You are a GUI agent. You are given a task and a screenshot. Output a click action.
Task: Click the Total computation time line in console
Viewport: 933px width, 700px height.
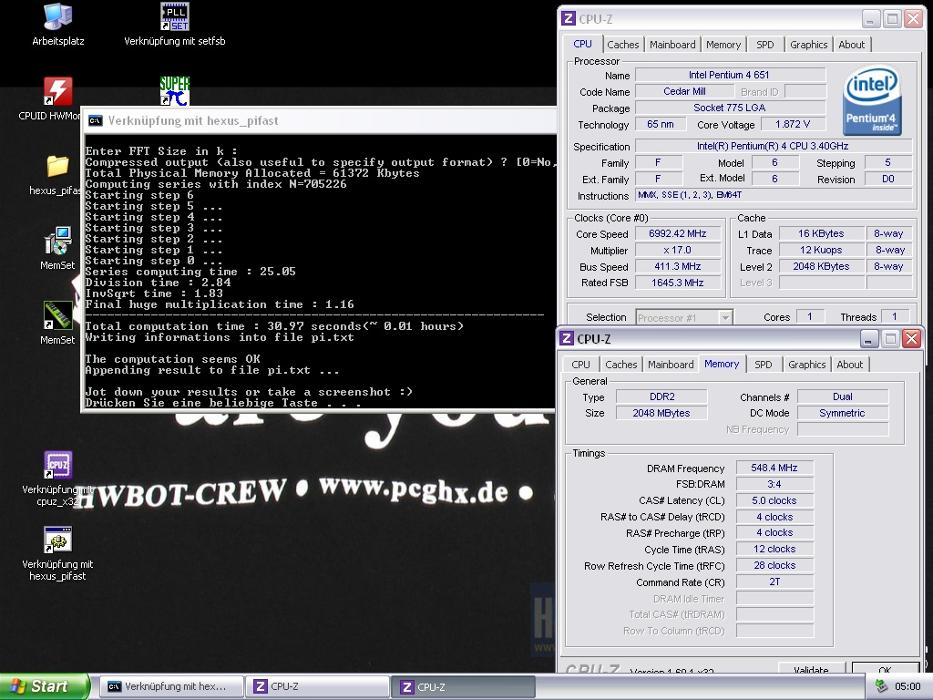[x=274, y=326]
